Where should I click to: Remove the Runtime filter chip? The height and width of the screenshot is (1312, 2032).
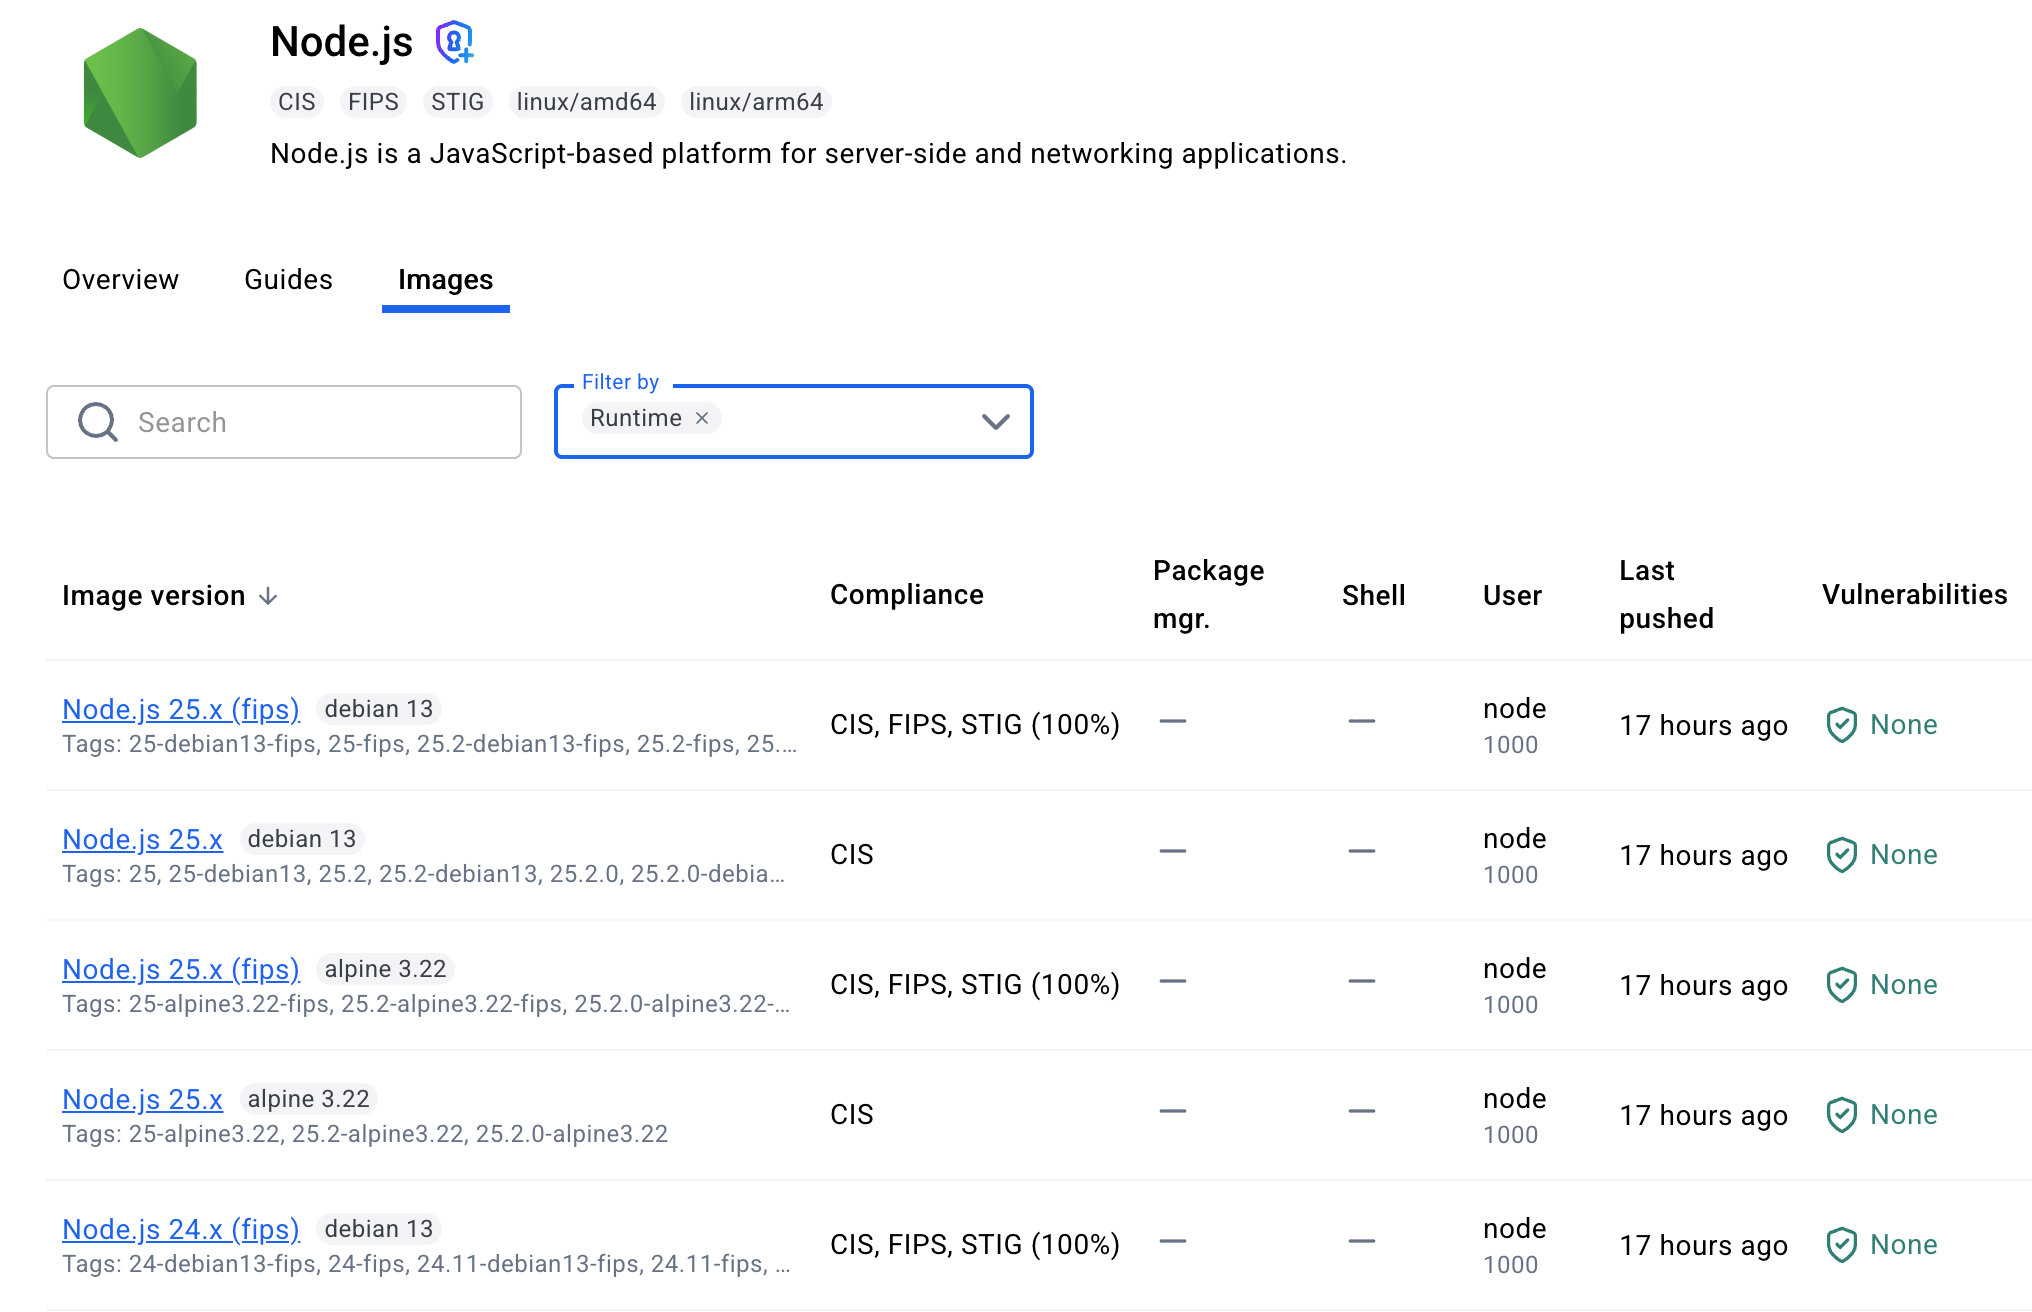pyautogui.click(x=702, y=418)
